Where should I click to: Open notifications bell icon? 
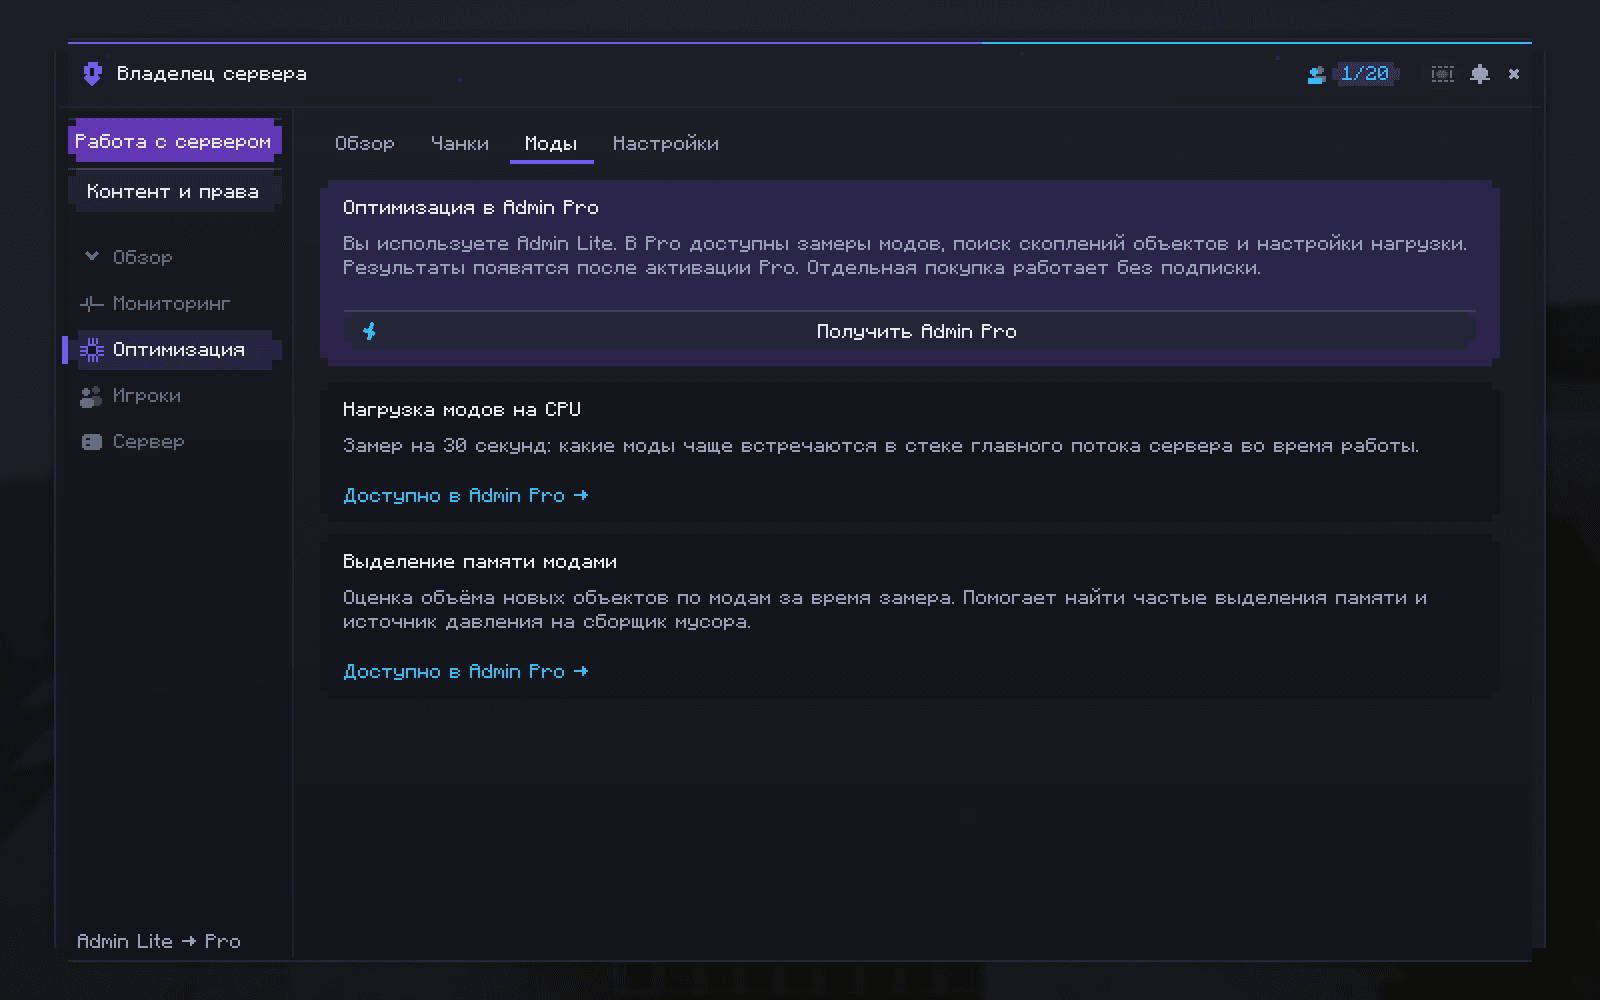pyautogui.click(x=1480, y=74)
